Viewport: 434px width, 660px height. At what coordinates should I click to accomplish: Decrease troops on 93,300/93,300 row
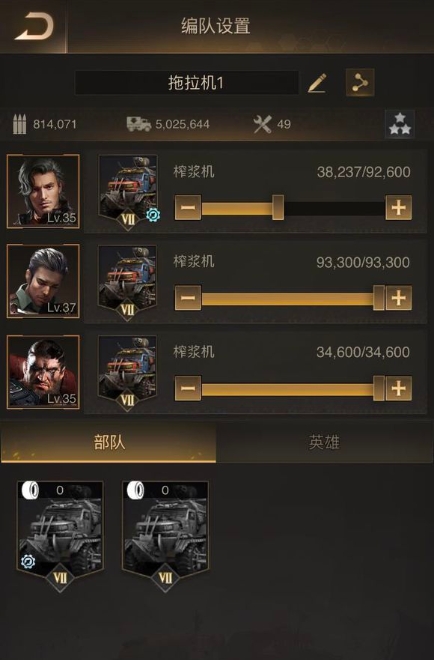[188, 298]
